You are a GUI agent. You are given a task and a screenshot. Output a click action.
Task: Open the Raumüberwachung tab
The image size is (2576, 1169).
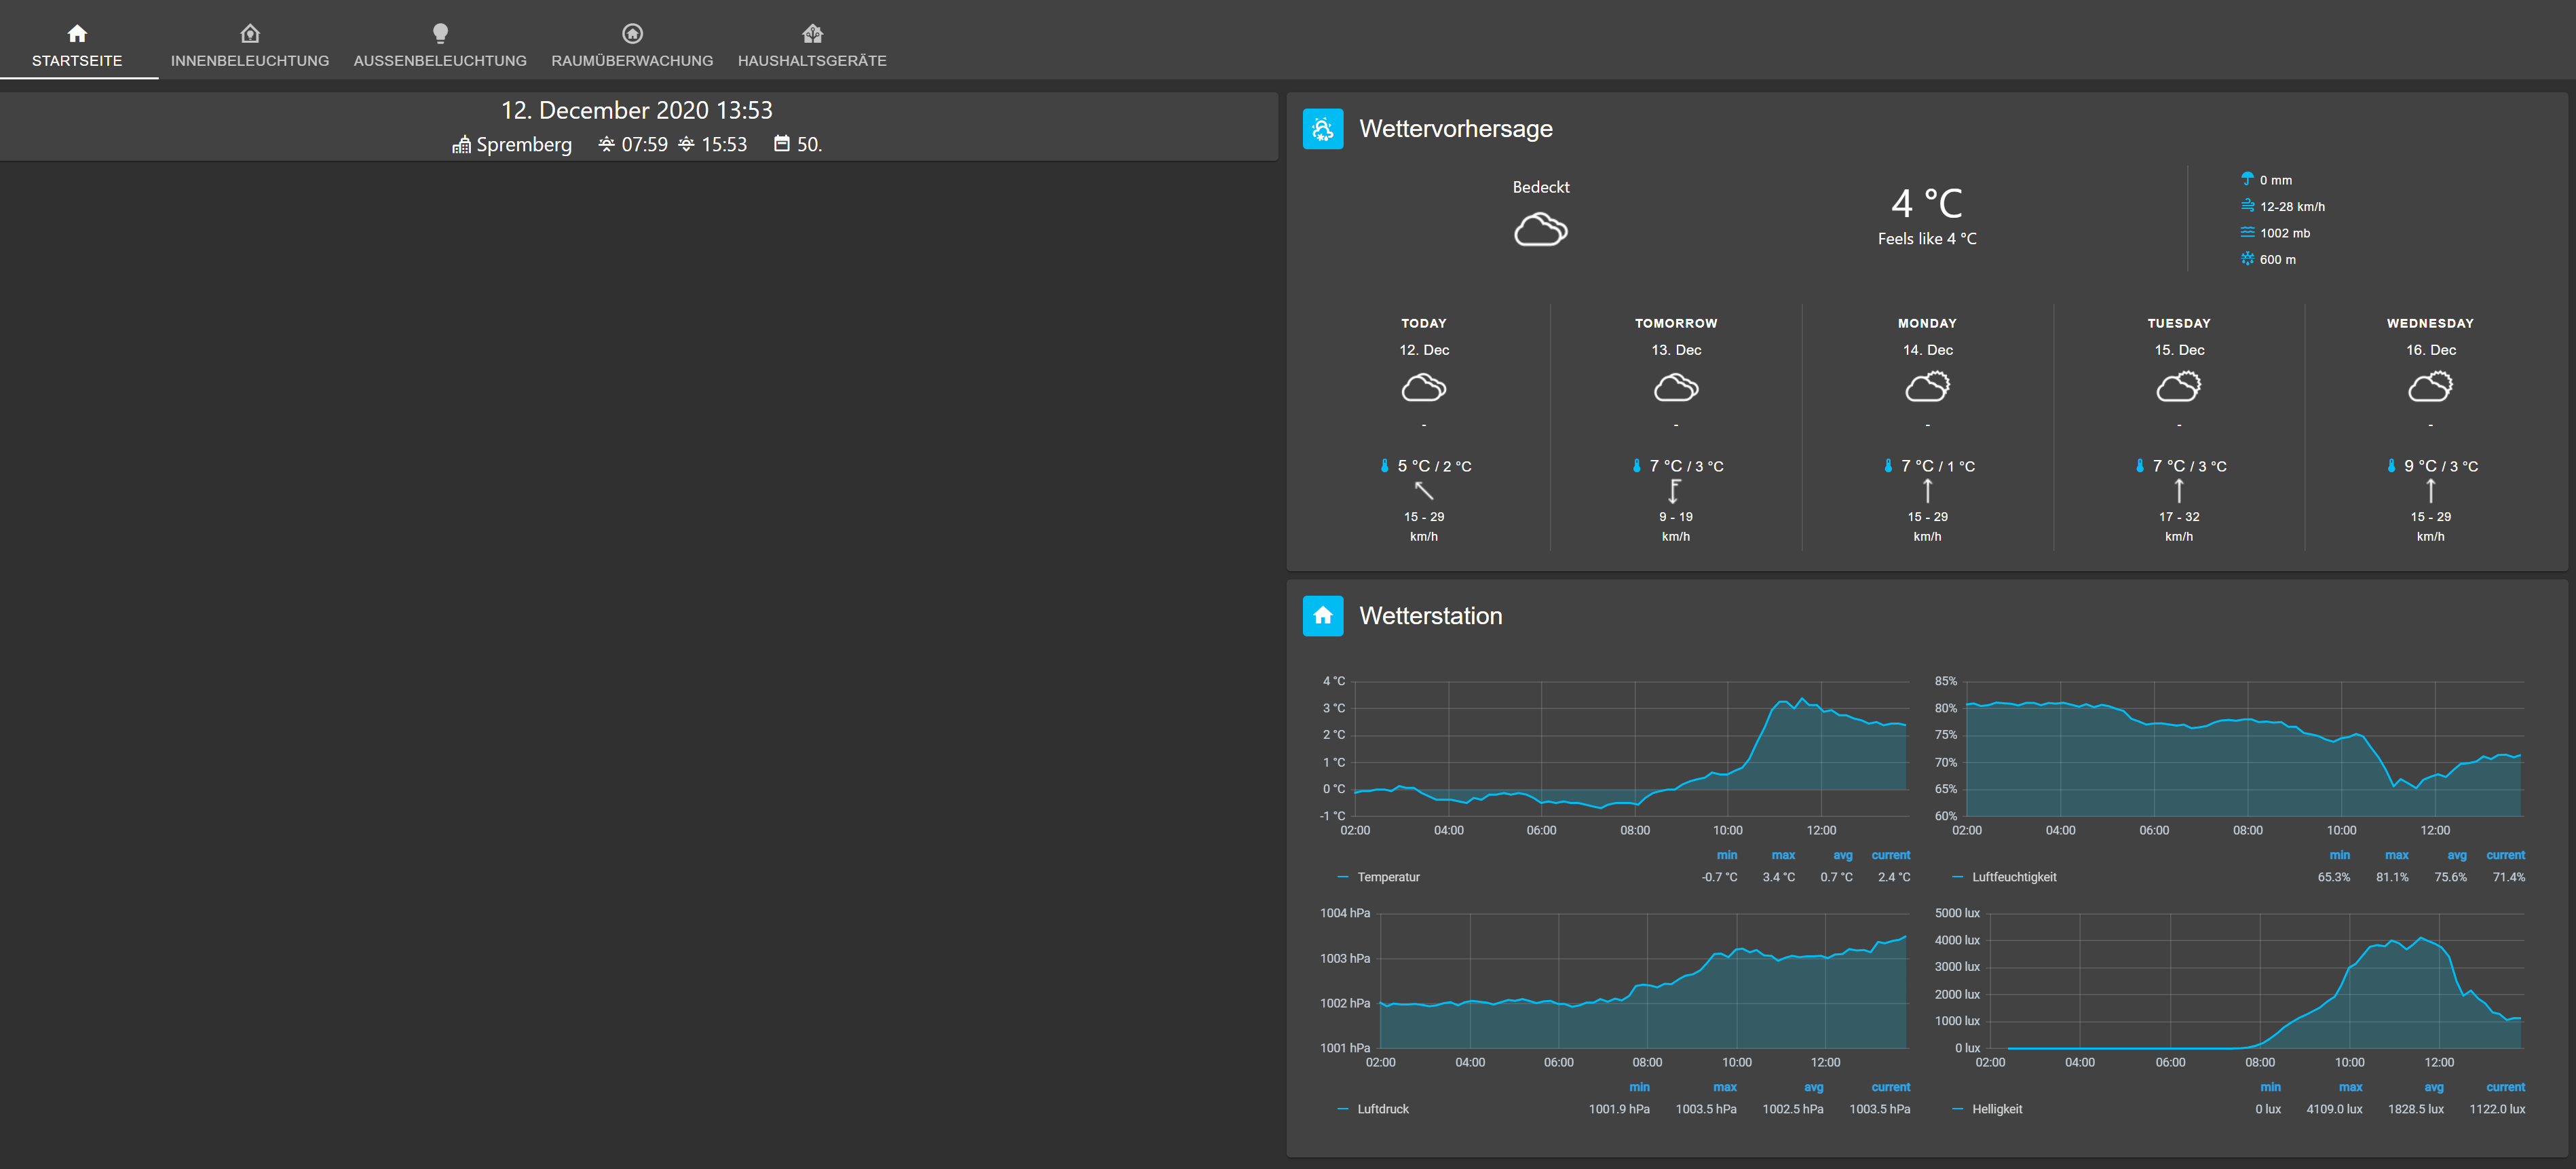click(632, 46)
